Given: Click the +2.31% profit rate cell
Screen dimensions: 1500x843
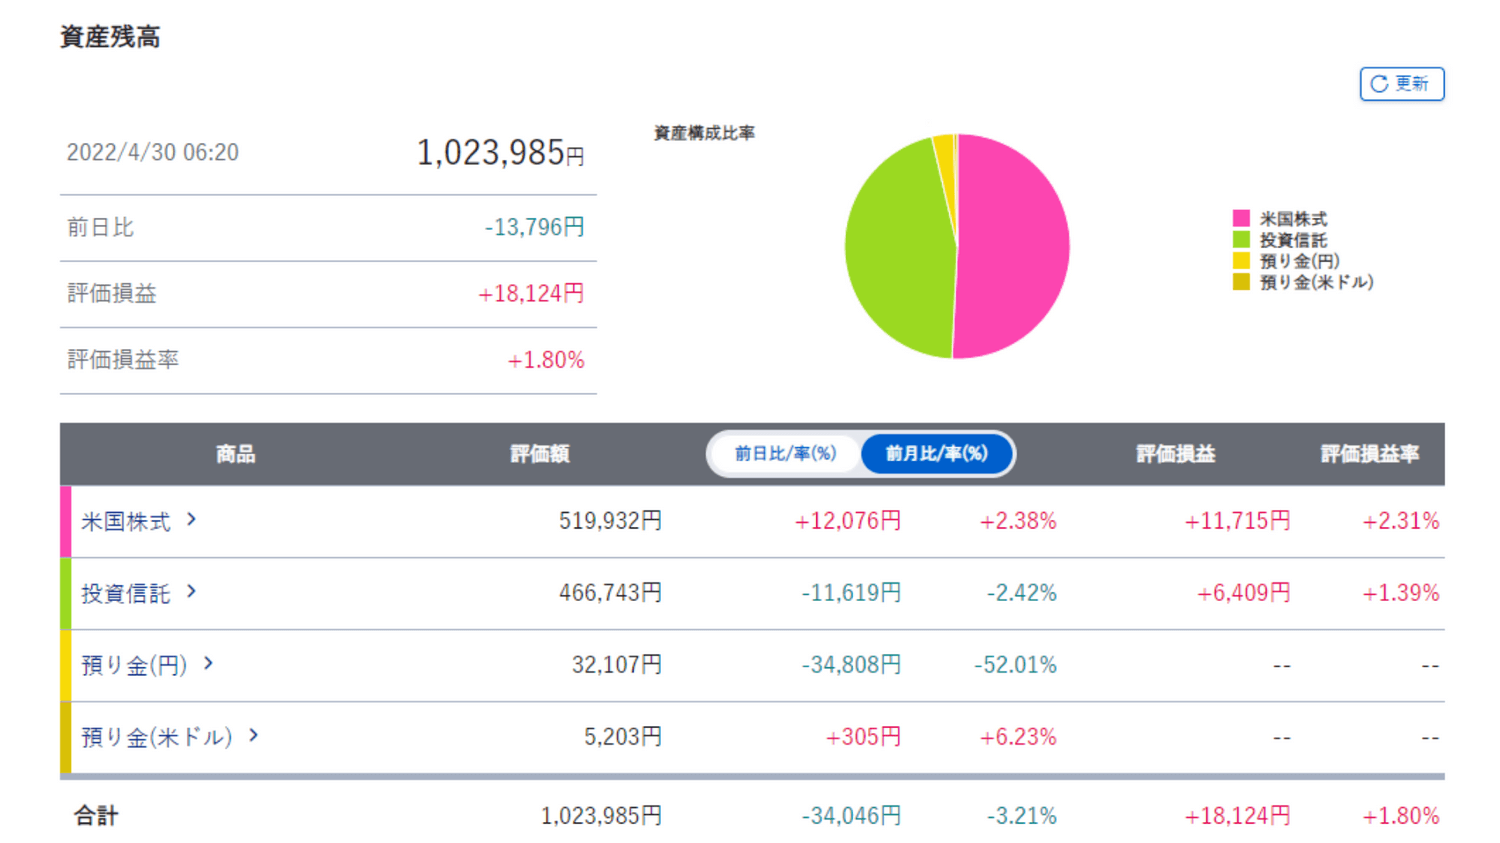Looking at the screenshot, I should click(x=1401, y=521).
